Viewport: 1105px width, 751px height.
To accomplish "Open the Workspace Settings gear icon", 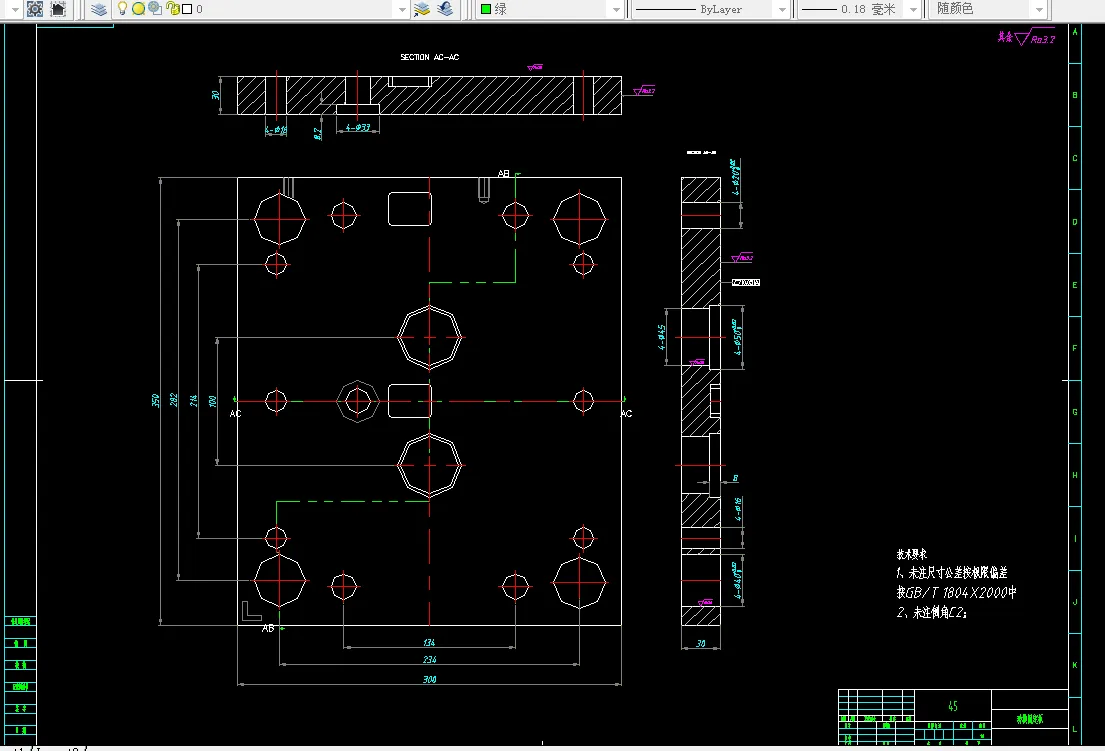I will (x=35, y=9).
